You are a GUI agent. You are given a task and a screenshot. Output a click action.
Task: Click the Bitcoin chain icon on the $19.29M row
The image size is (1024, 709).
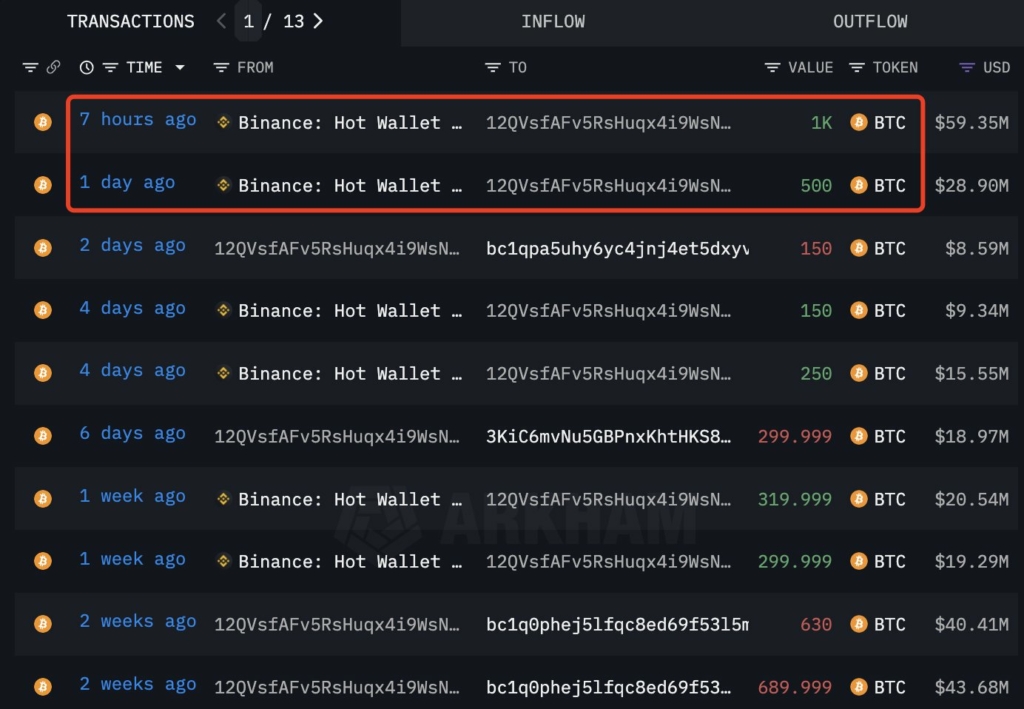pyautogui.click(x=43, y=561)
